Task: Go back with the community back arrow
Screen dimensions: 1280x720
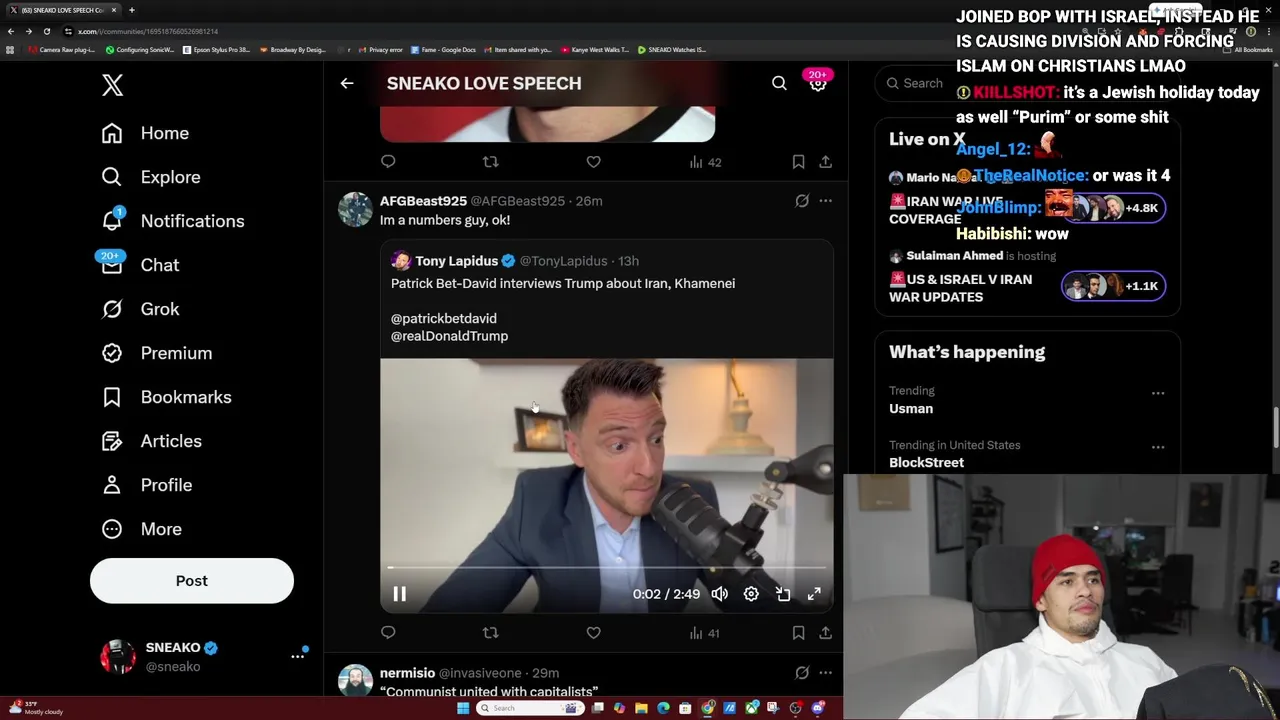Action: pos(347,83)
